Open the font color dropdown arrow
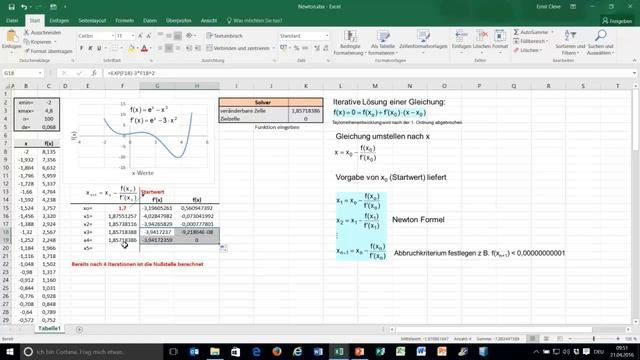Viewport: 640px width, 360px height. [x=150, y=49]
